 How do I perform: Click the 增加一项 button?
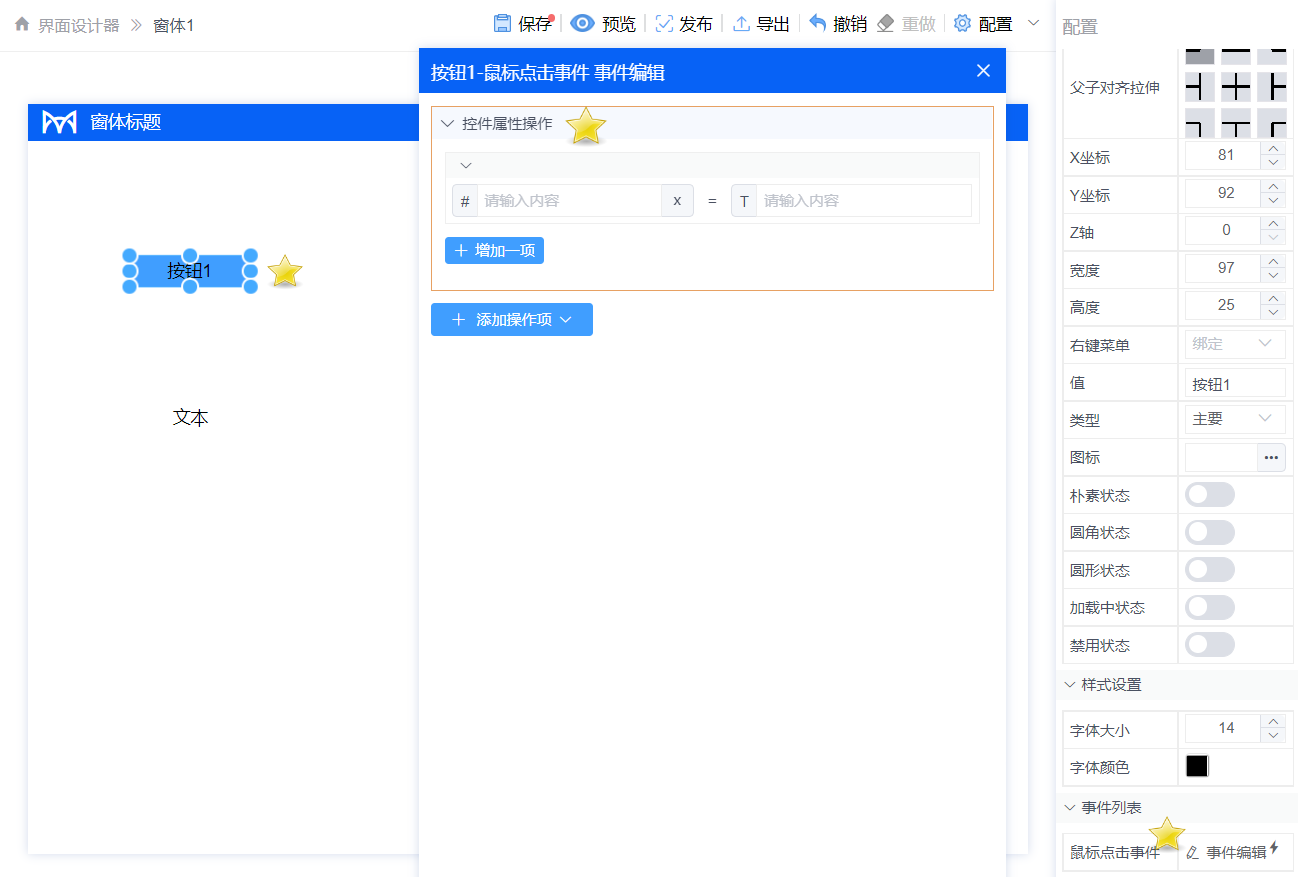point(494,250)
